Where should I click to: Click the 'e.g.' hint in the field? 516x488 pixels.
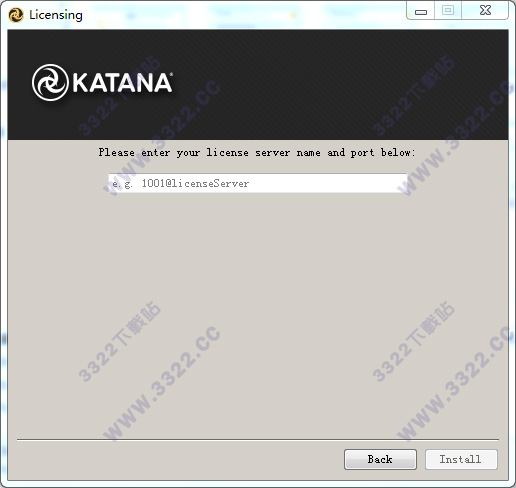coord(122,184)
